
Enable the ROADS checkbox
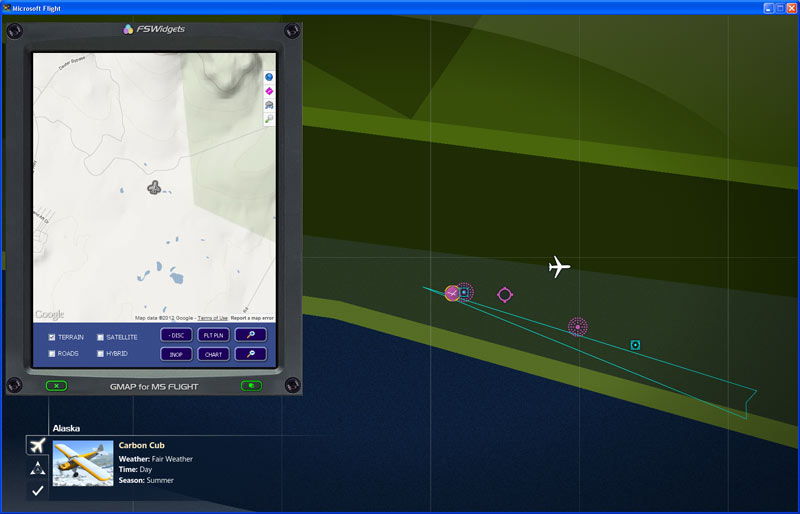[52, 354]
